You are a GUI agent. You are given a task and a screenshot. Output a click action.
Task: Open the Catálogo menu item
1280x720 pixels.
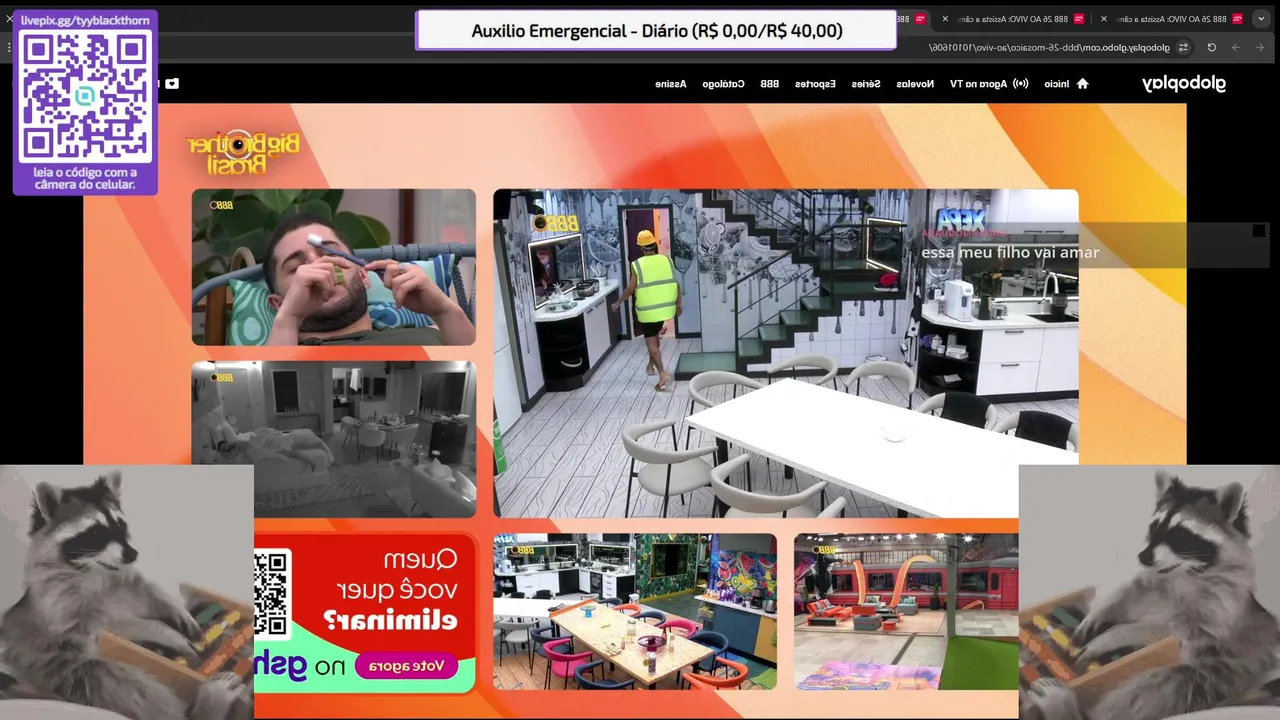(x=723, y=84)
